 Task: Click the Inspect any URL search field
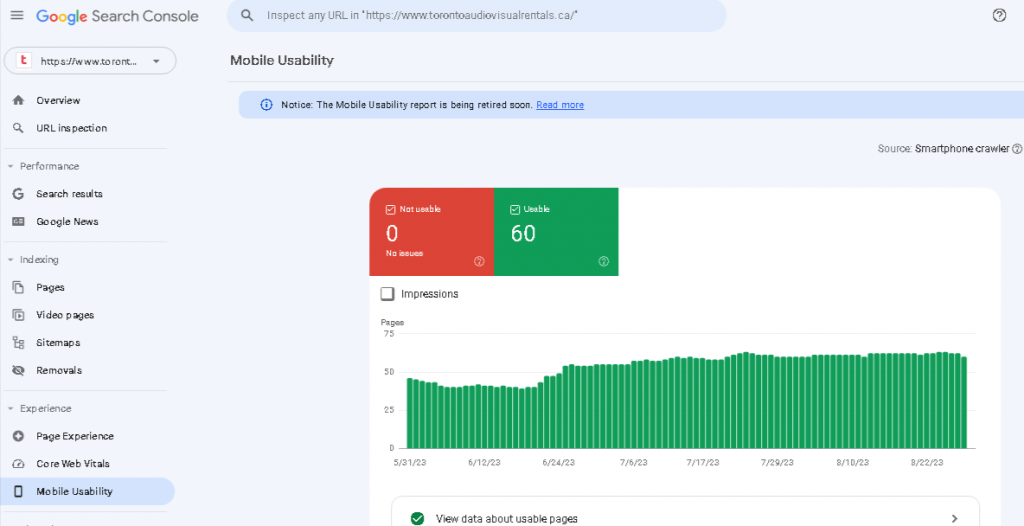tap(477, 16)
